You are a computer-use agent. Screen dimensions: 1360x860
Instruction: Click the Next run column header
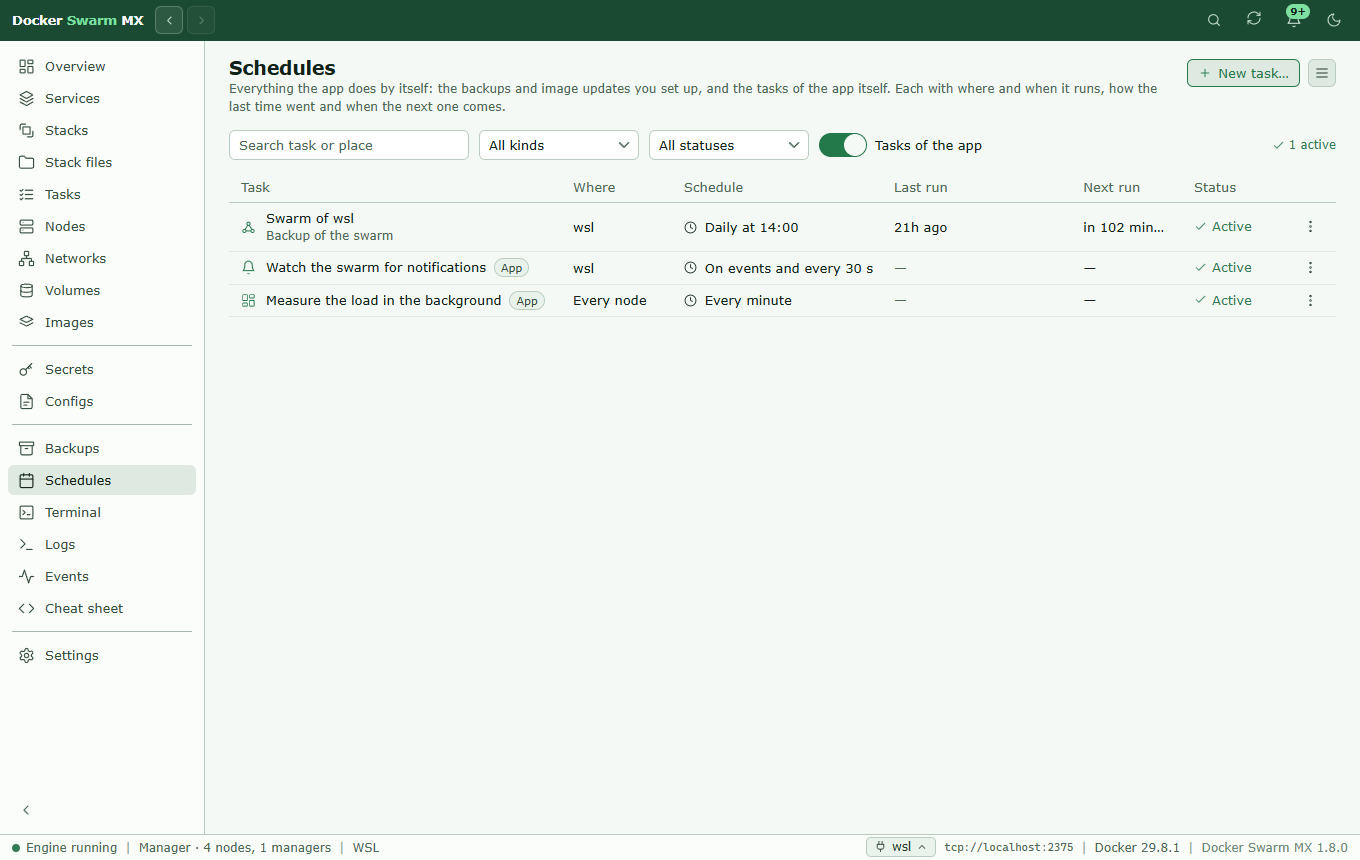(1112, 187)
